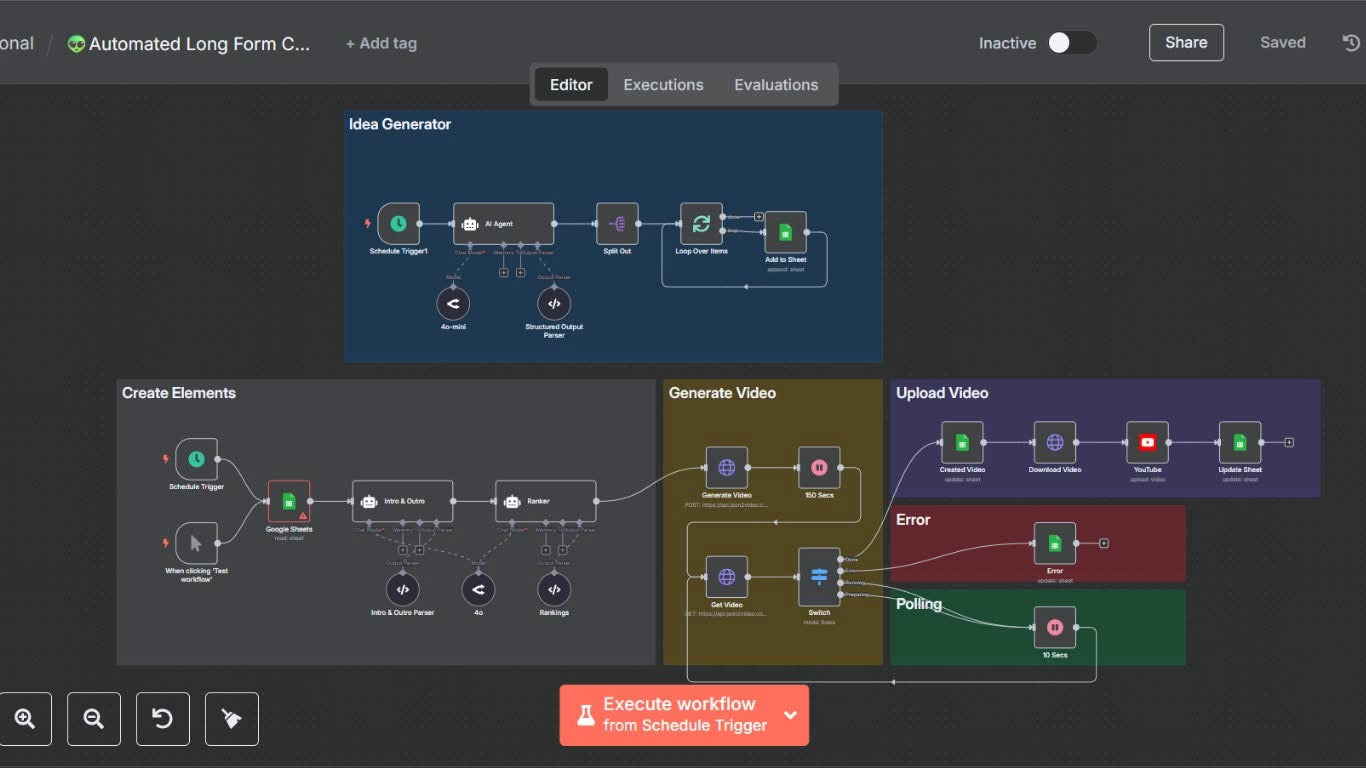The height and width of the screenshot is (768, 1366).
Task: Click the + Add tag link
Action: click(x=381, y=44)
